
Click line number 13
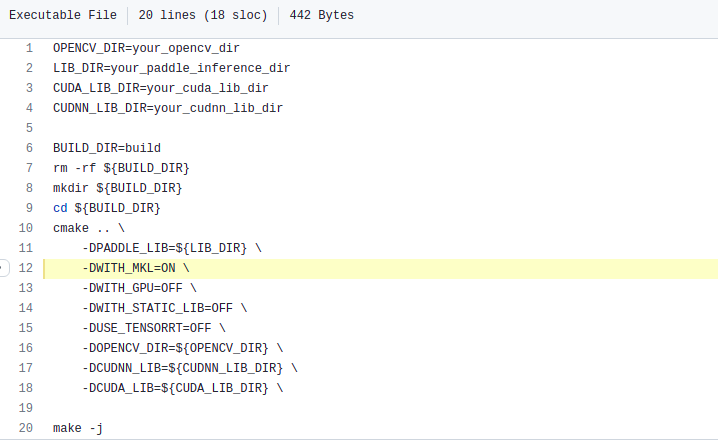26,288
